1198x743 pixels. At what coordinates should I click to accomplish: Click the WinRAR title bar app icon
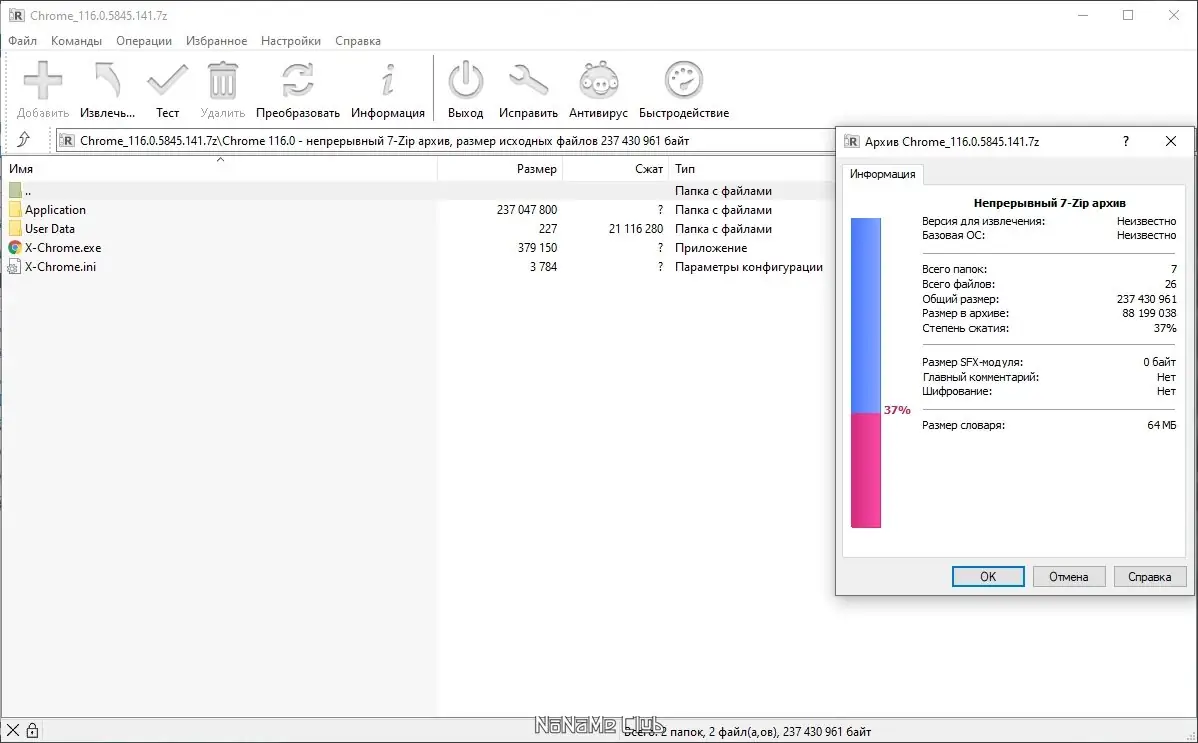point(17,15)
